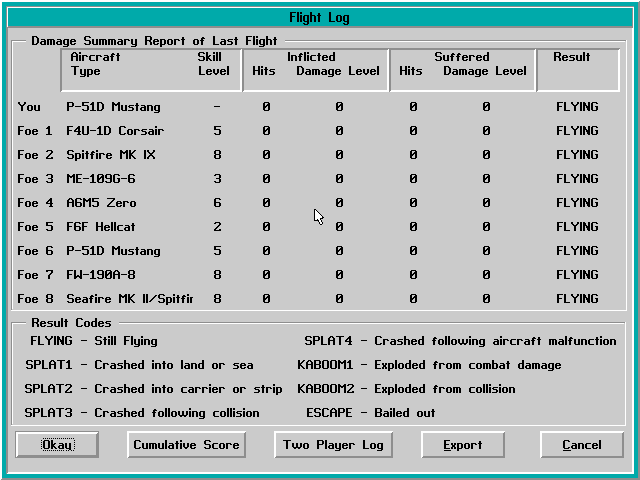This screenshot has width=640, height=480.
Task: Click 'KABOOM2 - Exploded from collision'
Action: 406,389
